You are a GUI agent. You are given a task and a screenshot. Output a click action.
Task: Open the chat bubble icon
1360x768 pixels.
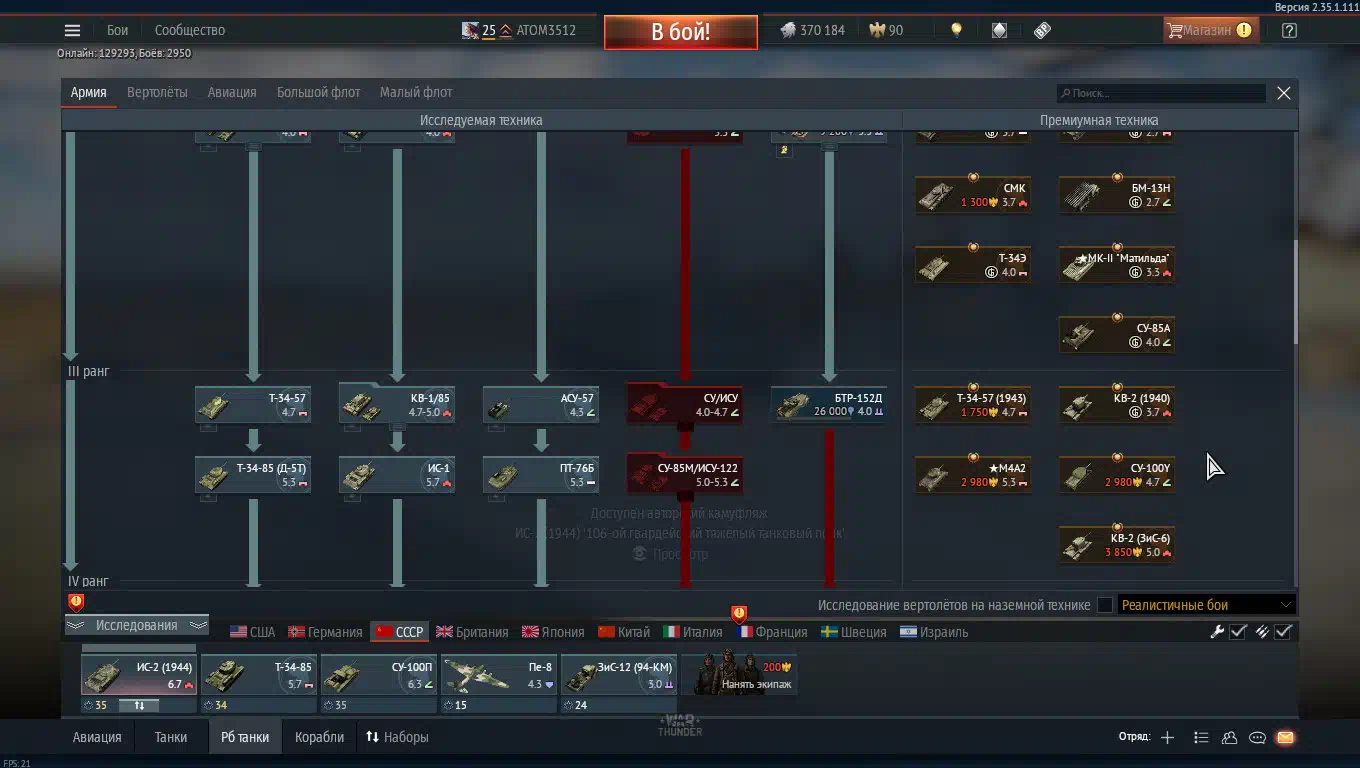[x=1257, y=738]
